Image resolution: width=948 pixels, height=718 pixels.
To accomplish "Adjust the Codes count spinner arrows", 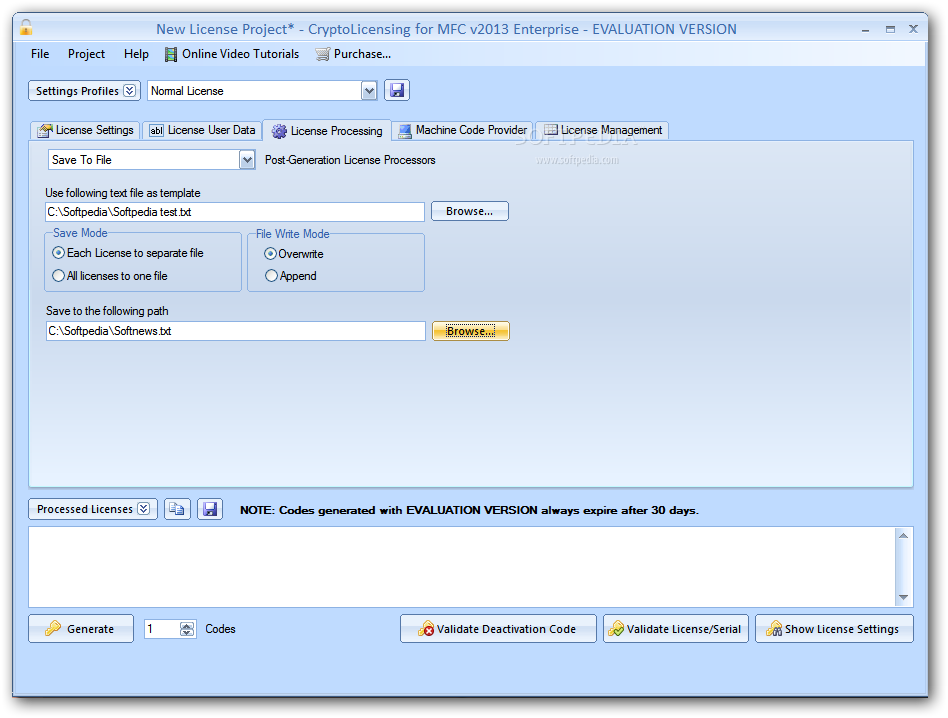I will 187,629.
